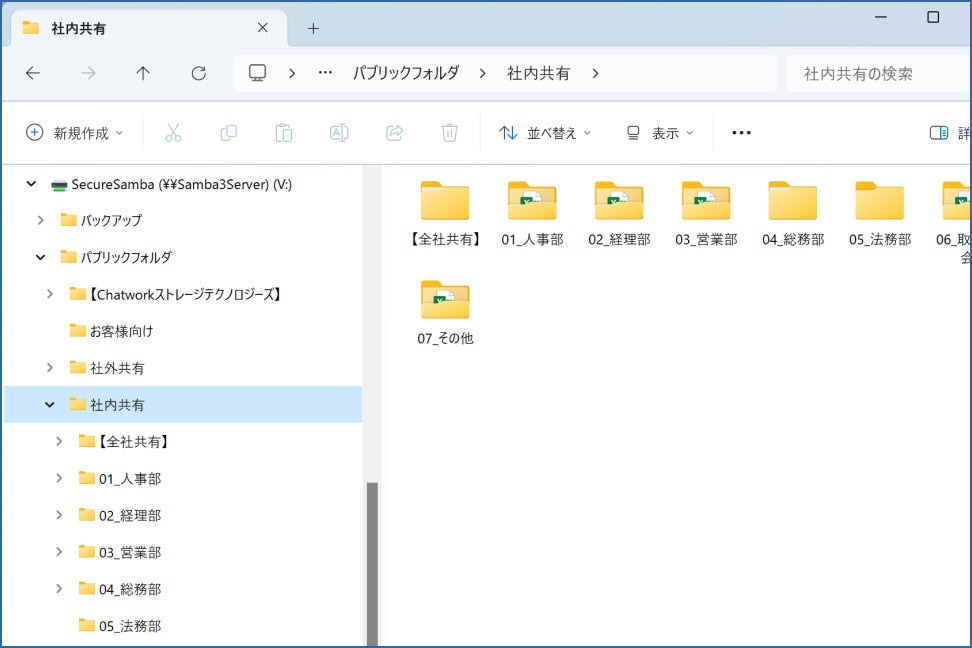Select highlighted 社内共有 folder in tree
The image size is (972, 648).
[x=183, y=404]
